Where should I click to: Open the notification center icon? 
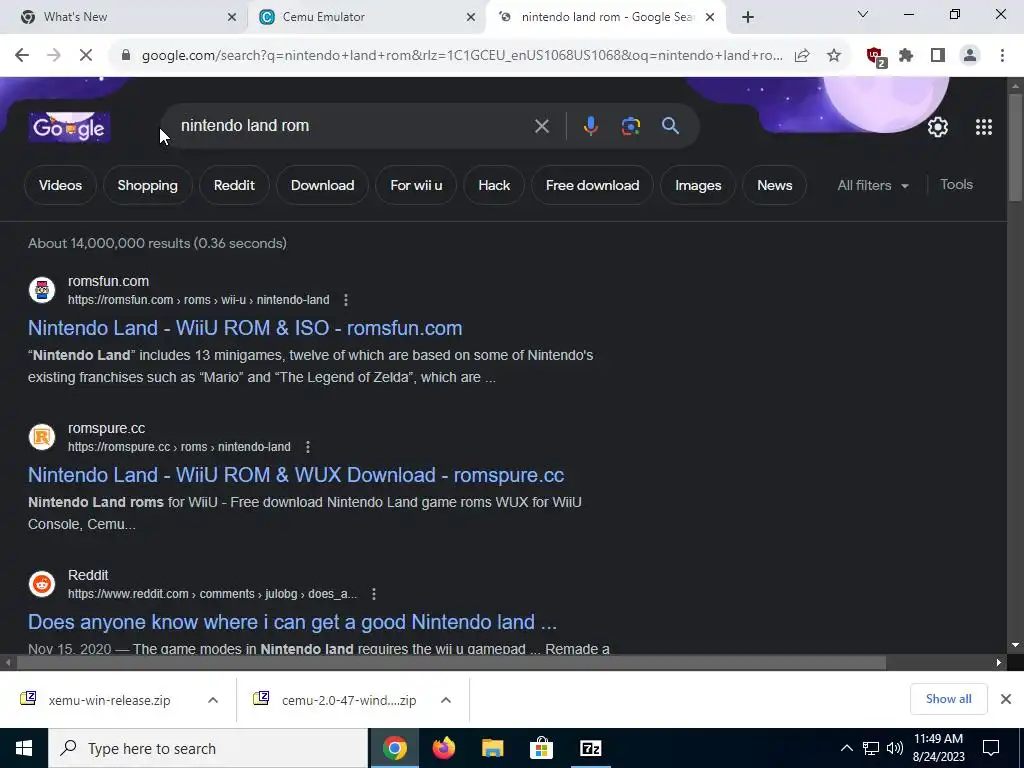point(991,748)
